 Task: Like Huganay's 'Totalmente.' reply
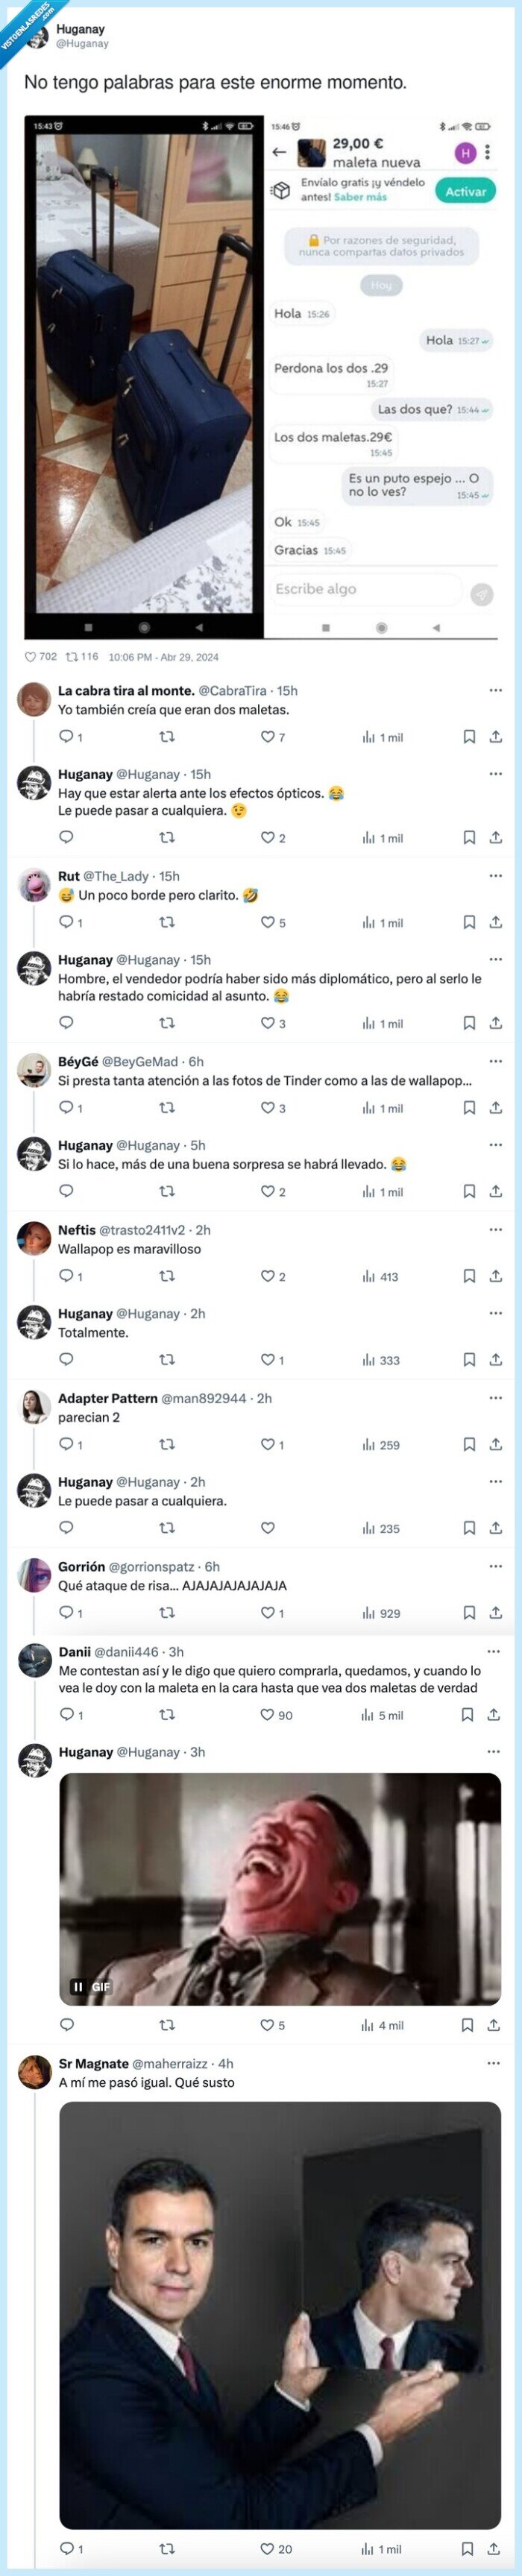tap(267, 1360)
